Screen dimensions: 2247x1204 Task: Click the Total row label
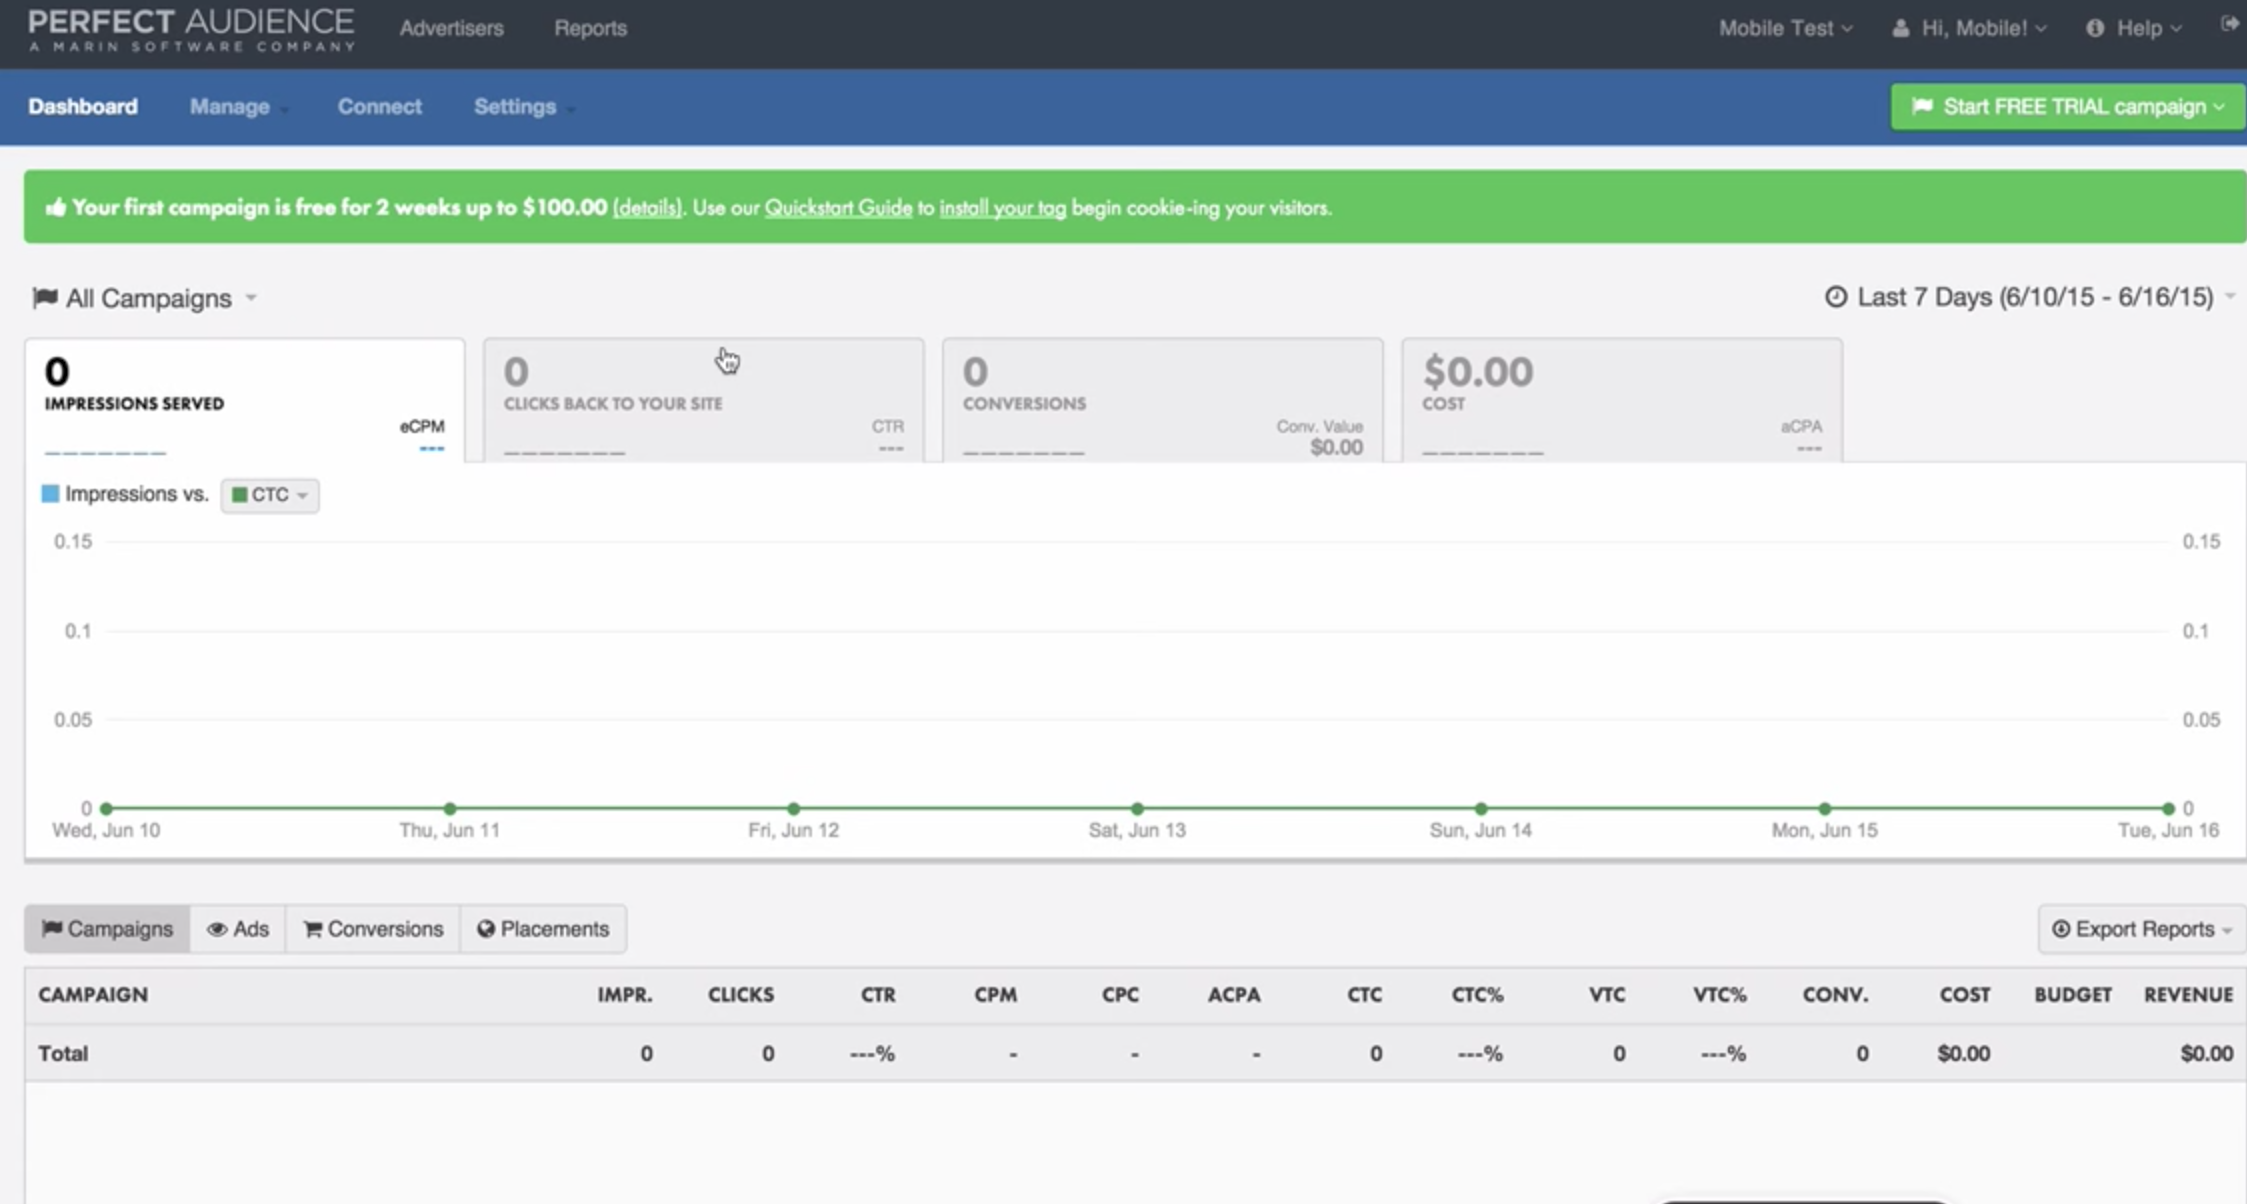pos(63,1053)
